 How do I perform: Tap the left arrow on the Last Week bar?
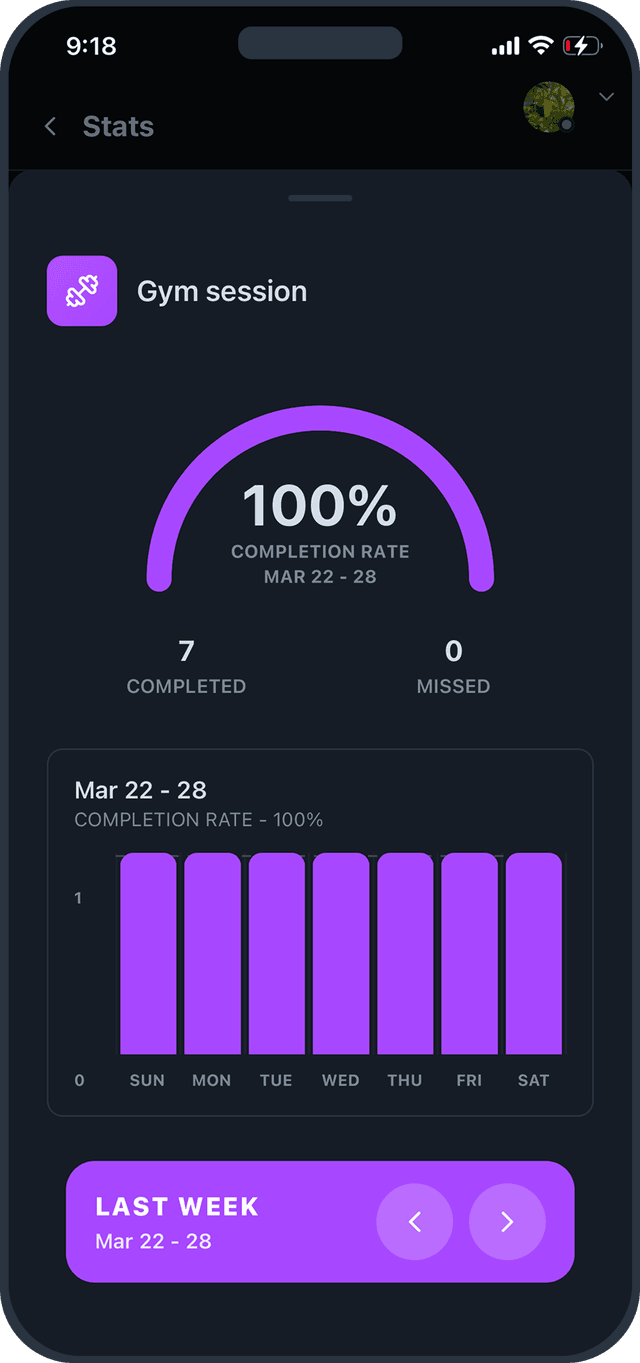pyautogui.click(x=414, y=1221)
